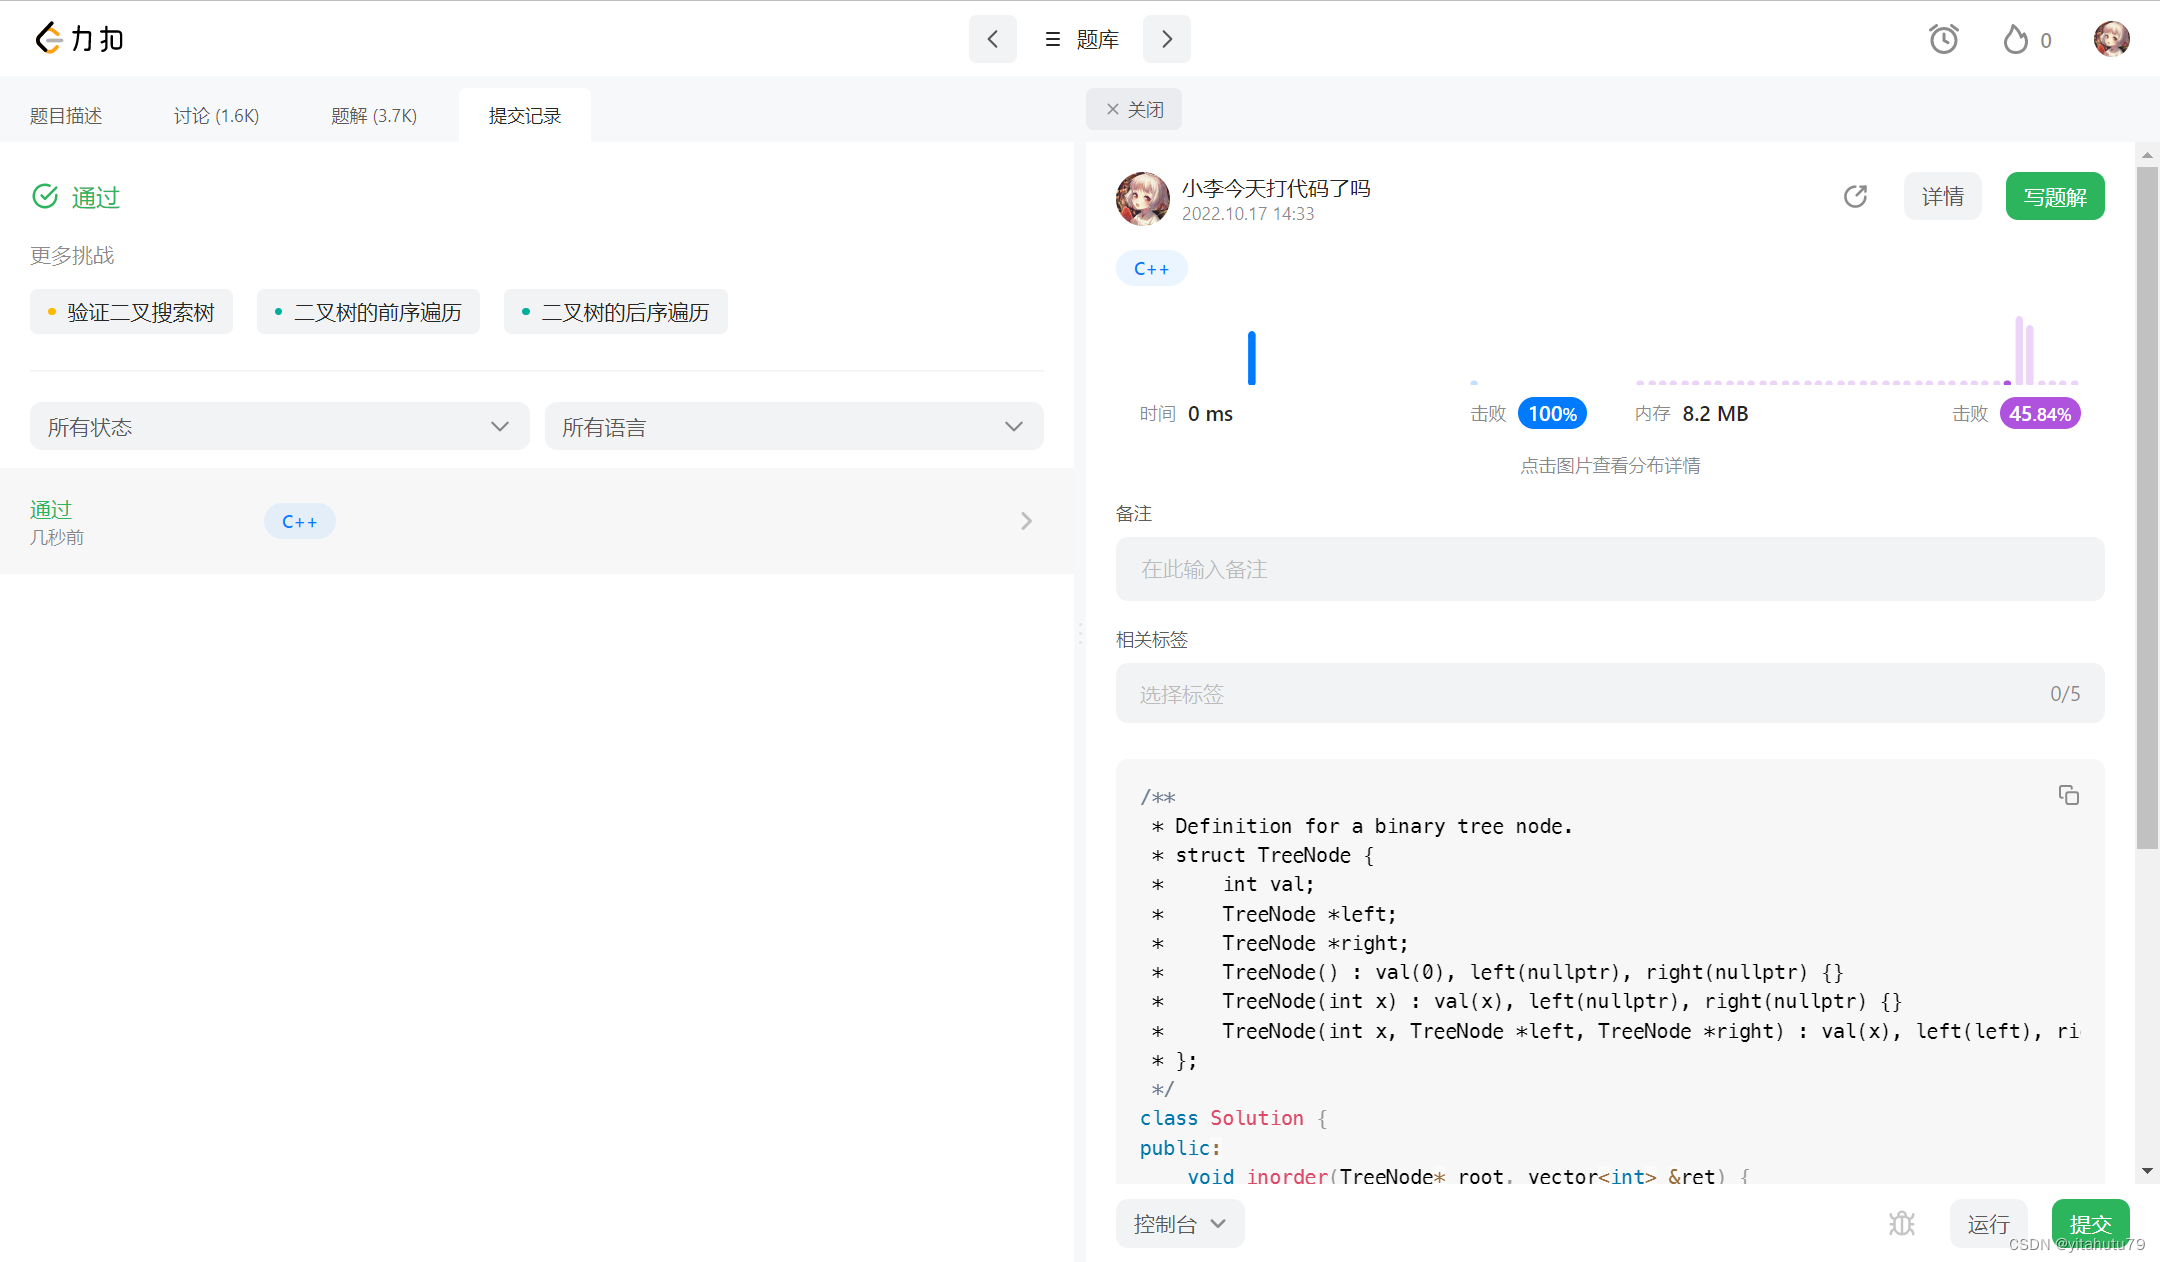
Task: Click the 详情 details button
Action: pos(1942,196)
